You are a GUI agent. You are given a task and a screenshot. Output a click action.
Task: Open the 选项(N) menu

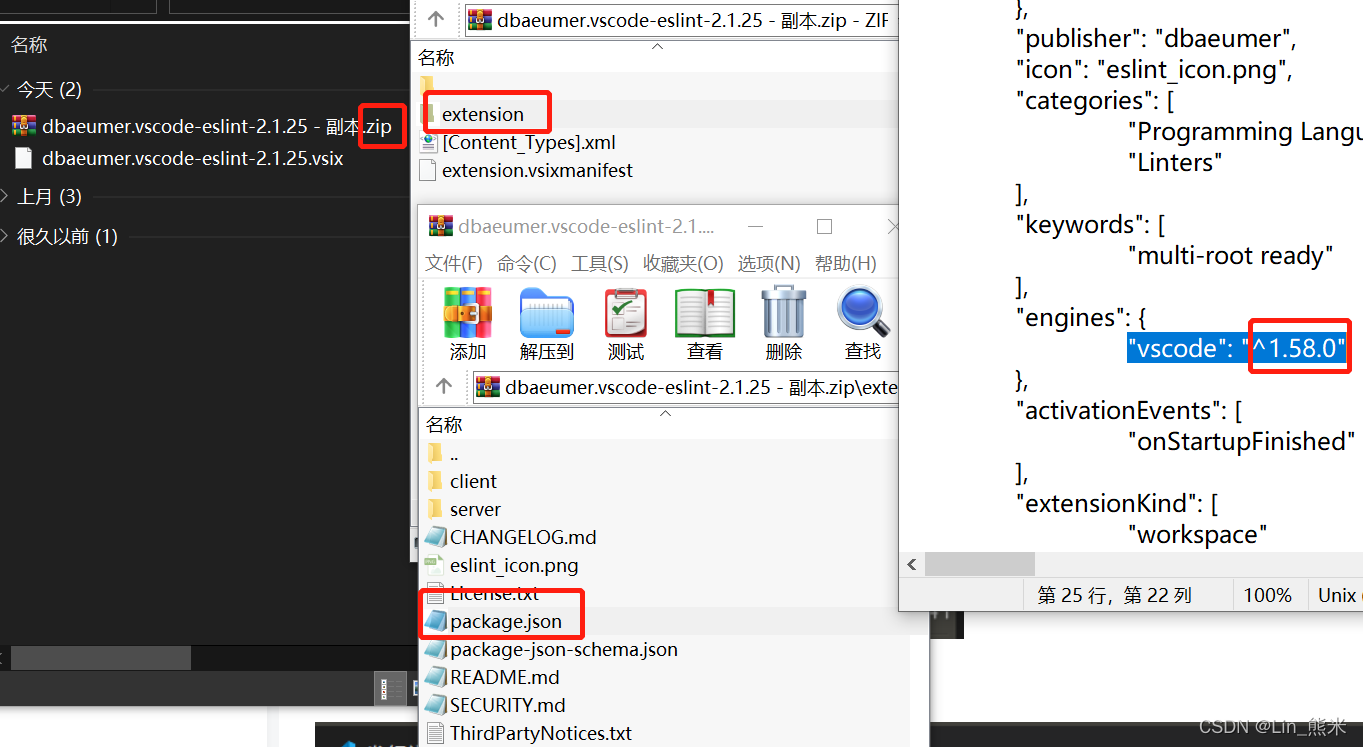tap(769, 263)
